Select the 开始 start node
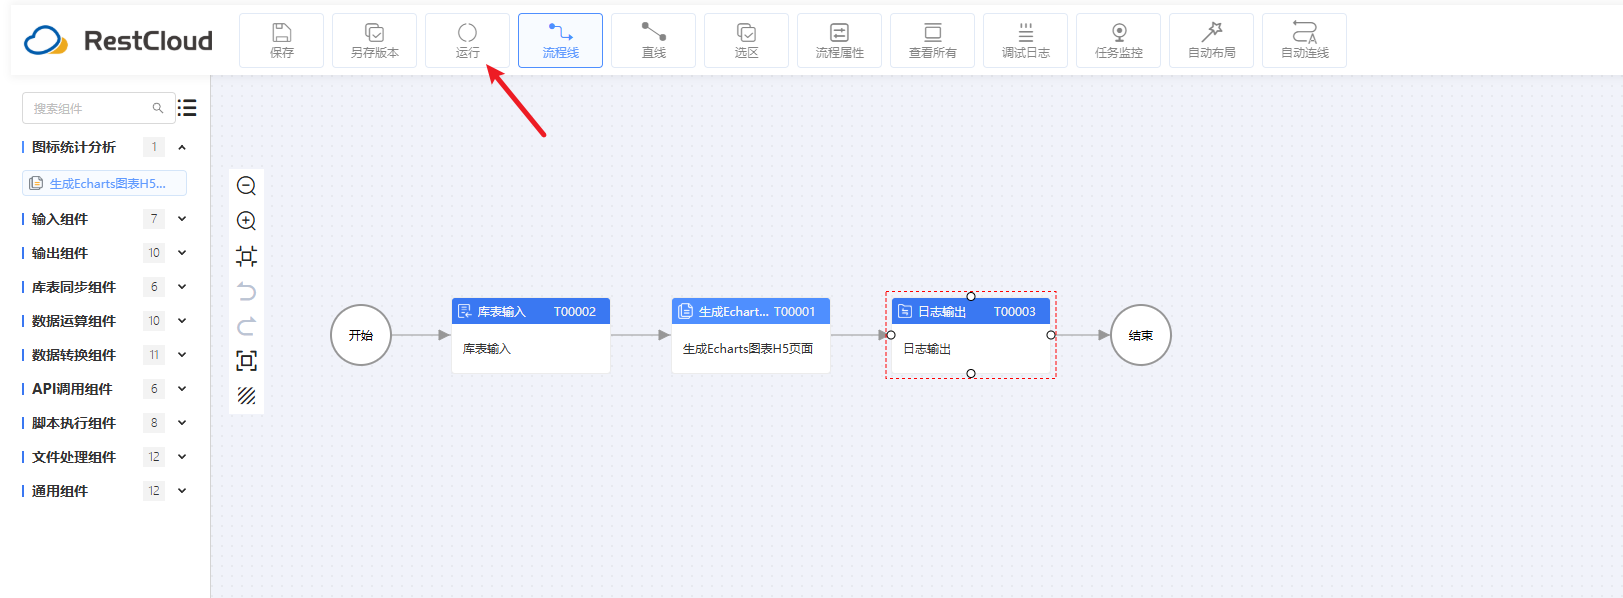Image resolution: width=1623 pixels, height=598 pixels. (361, 335)
